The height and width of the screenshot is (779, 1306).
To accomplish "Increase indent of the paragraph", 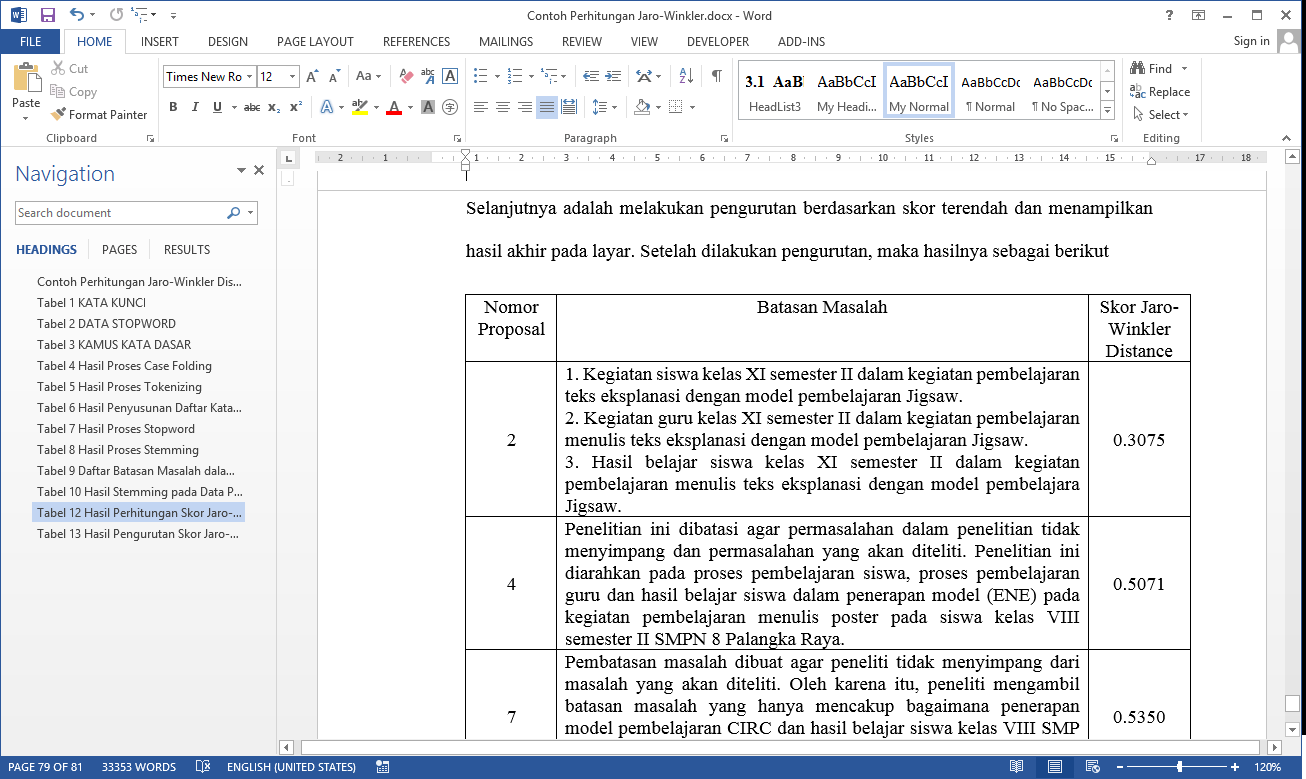I will (612, 76).
